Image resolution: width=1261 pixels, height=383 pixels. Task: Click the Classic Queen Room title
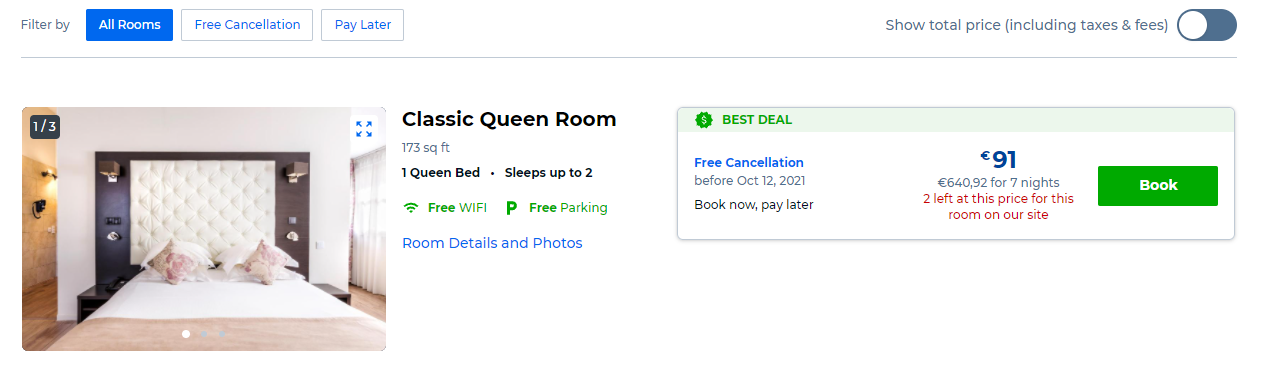(x=509, y=119)
